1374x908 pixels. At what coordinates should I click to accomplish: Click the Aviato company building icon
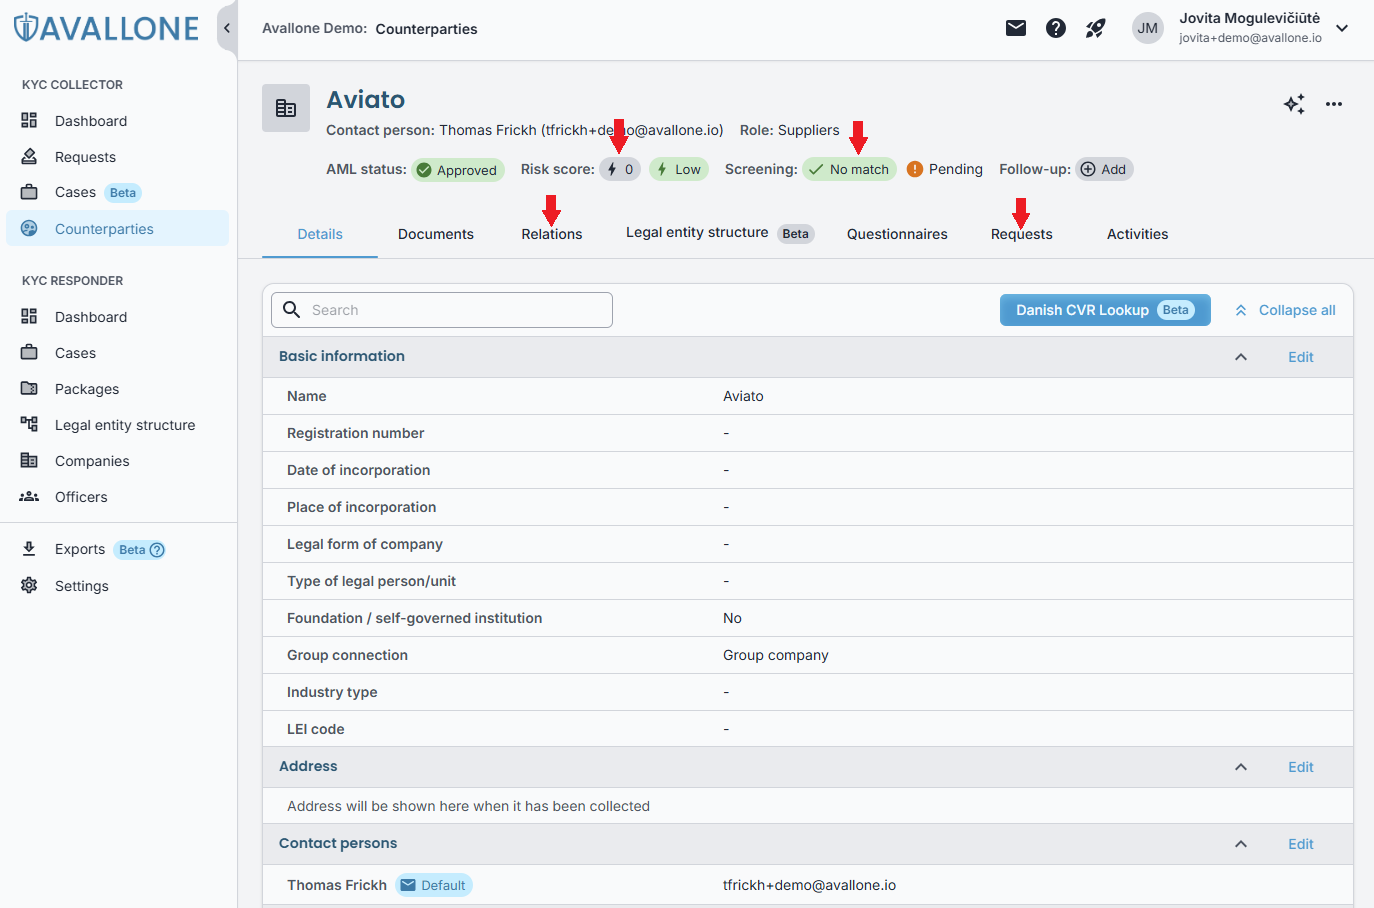(286, 108)
